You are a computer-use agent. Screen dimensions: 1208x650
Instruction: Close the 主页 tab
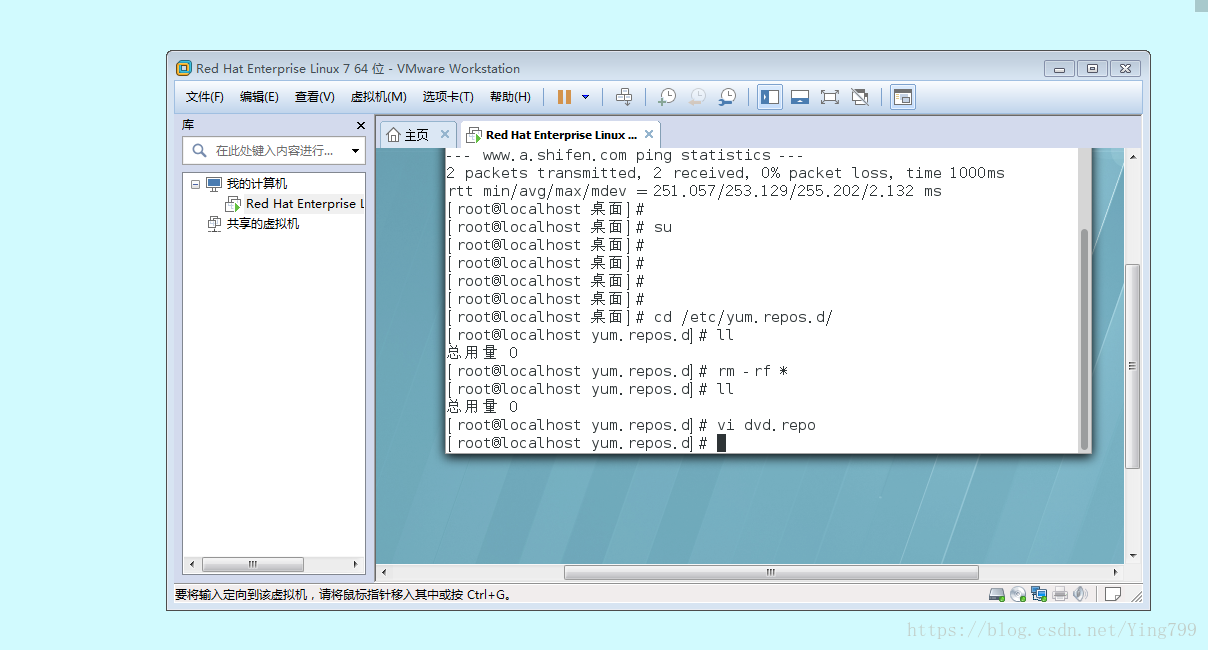click(x=445, y=134)
